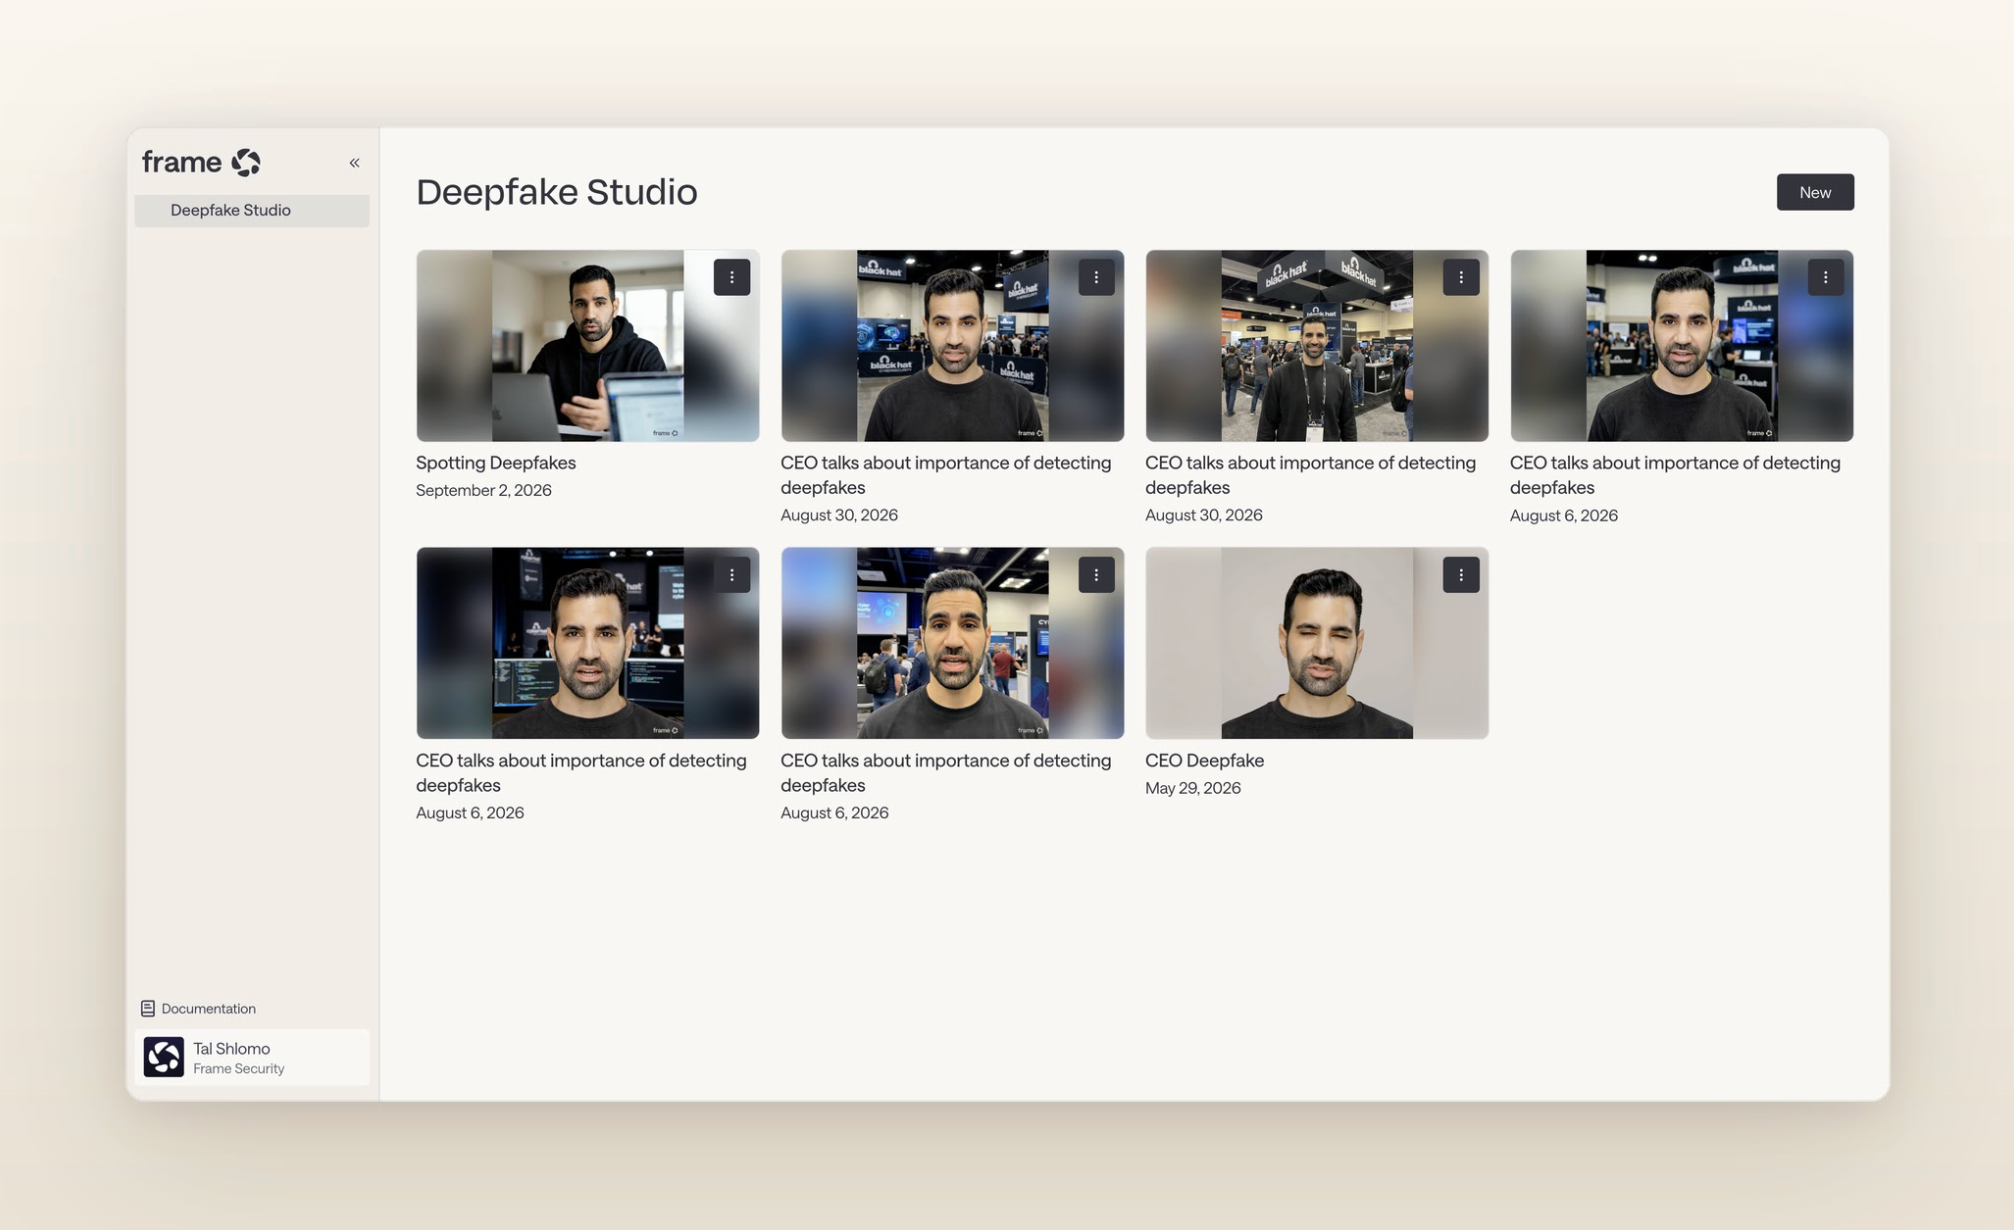The height and width of the screenshot is (1230, 2014).
Task: Click the Documentation book icon
Action: click(x=148, y=1008)
